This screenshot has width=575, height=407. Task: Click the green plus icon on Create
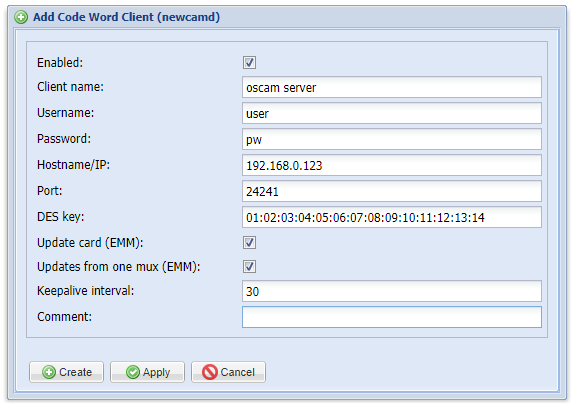click(x=49, y=372)
